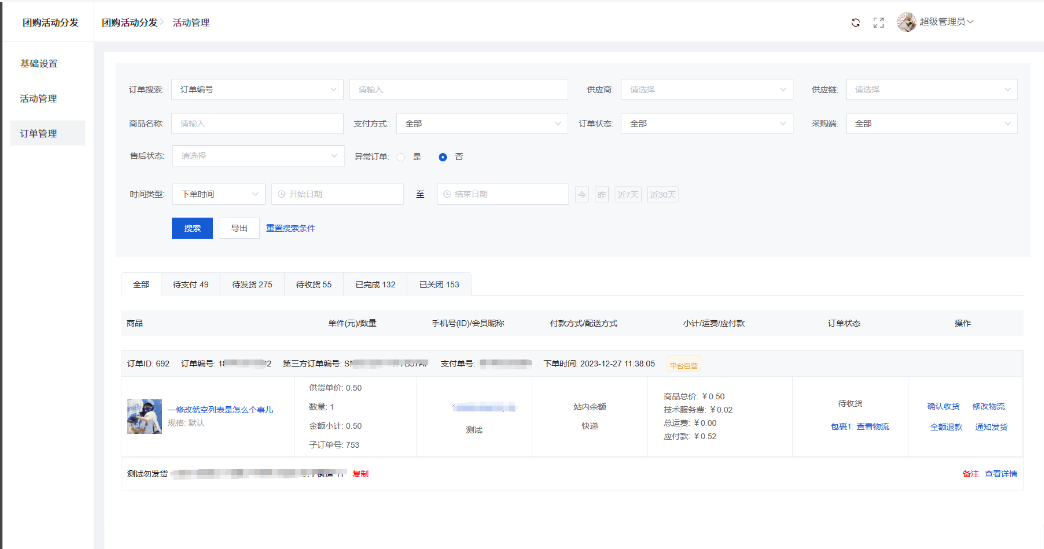Click the refresh icon in top bar

coord(855,22)
